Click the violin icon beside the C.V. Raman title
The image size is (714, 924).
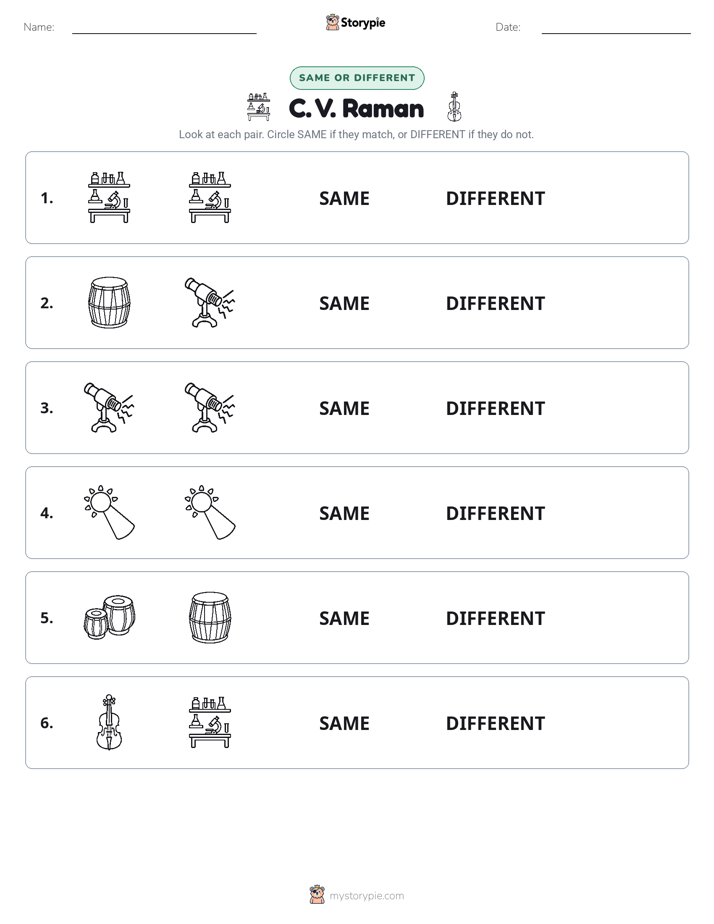coord(454,107)
